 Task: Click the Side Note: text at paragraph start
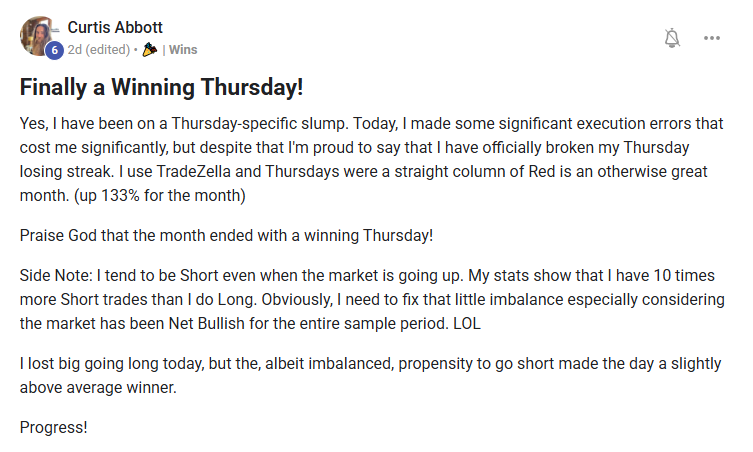[x=56, y=275]
